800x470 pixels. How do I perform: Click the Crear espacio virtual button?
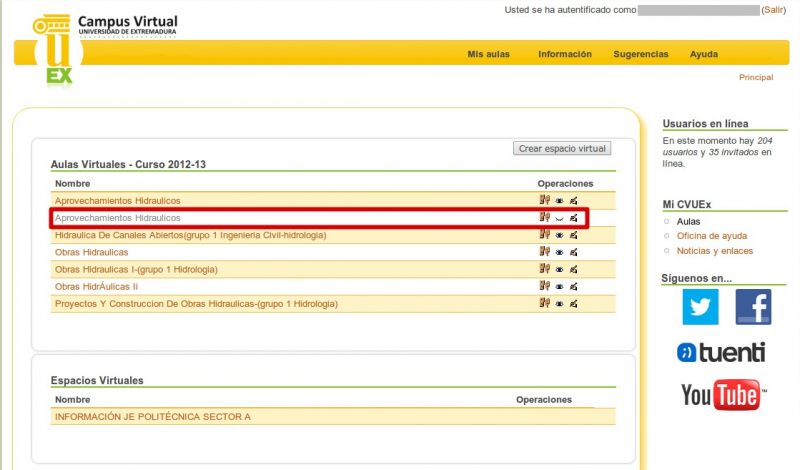click(x=562, y=149)
